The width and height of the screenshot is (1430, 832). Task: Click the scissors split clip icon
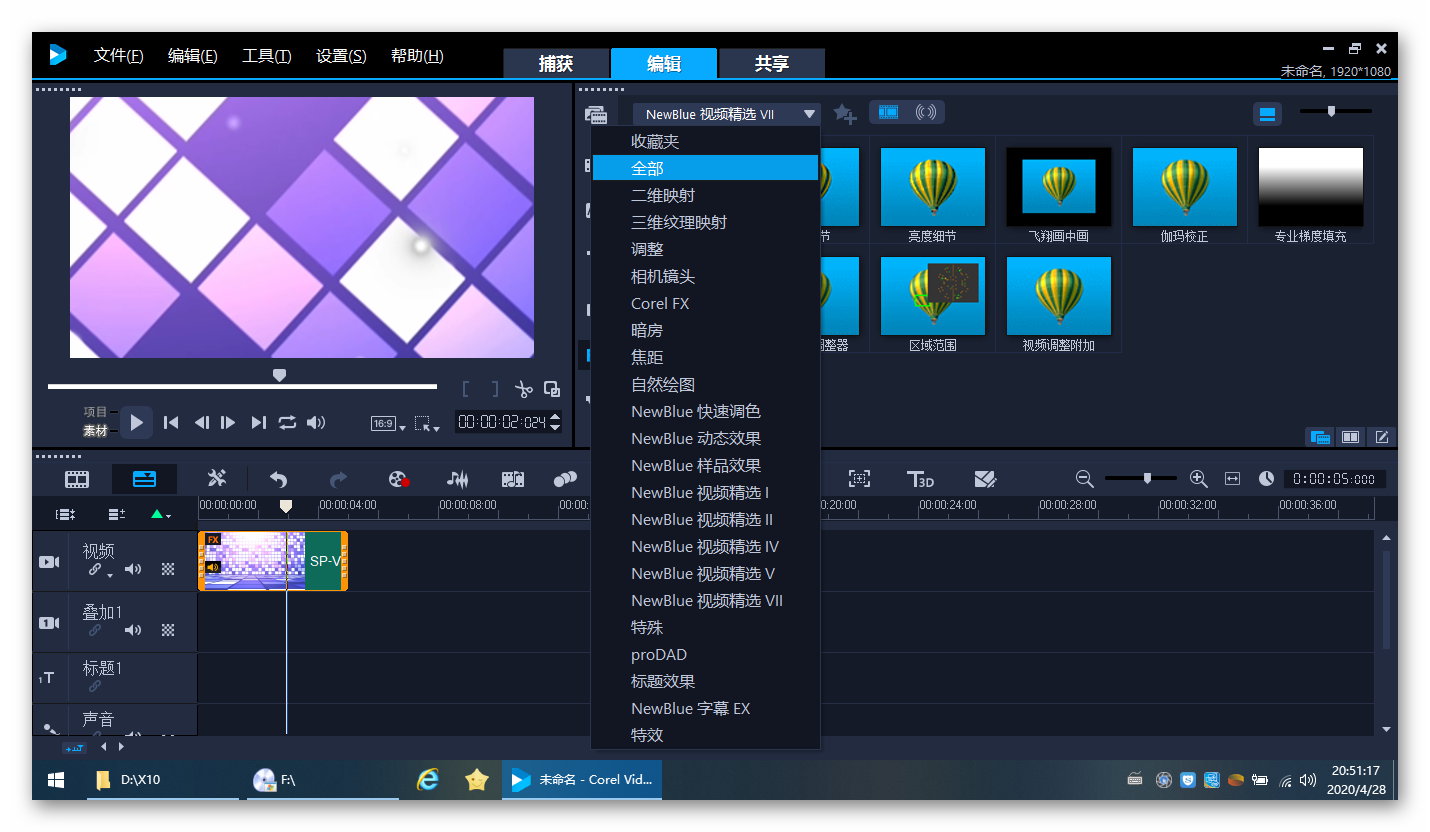523,389
